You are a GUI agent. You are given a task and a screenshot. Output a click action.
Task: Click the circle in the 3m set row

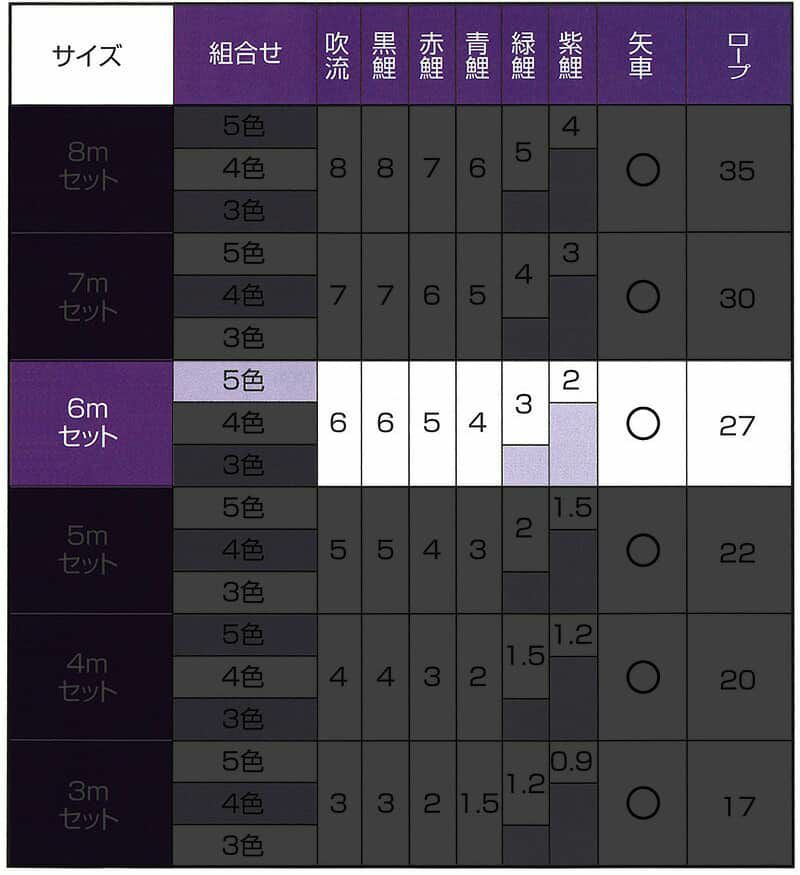click(642, 804)
